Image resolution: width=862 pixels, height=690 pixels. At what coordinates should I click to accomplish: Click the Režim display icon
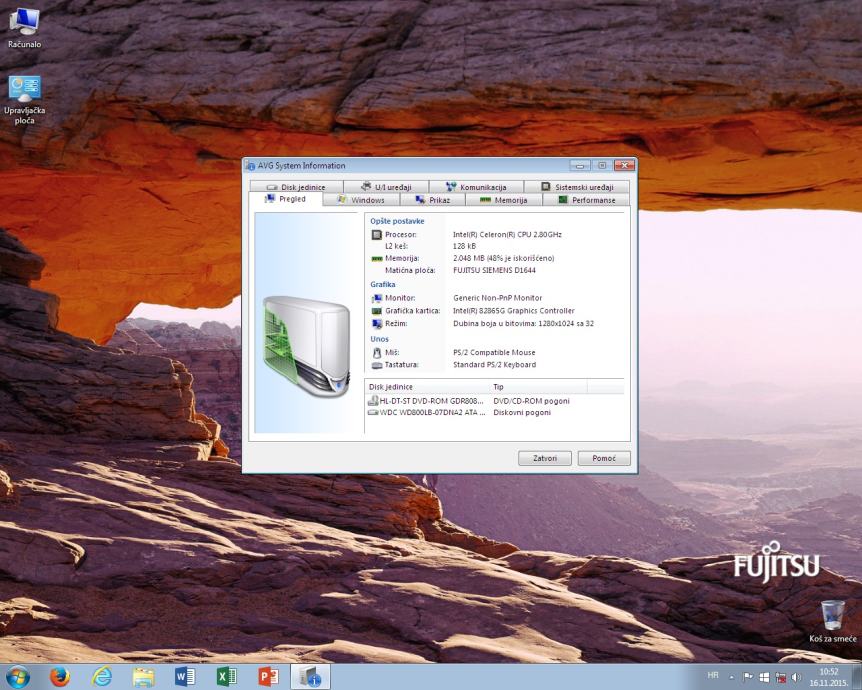377,324
